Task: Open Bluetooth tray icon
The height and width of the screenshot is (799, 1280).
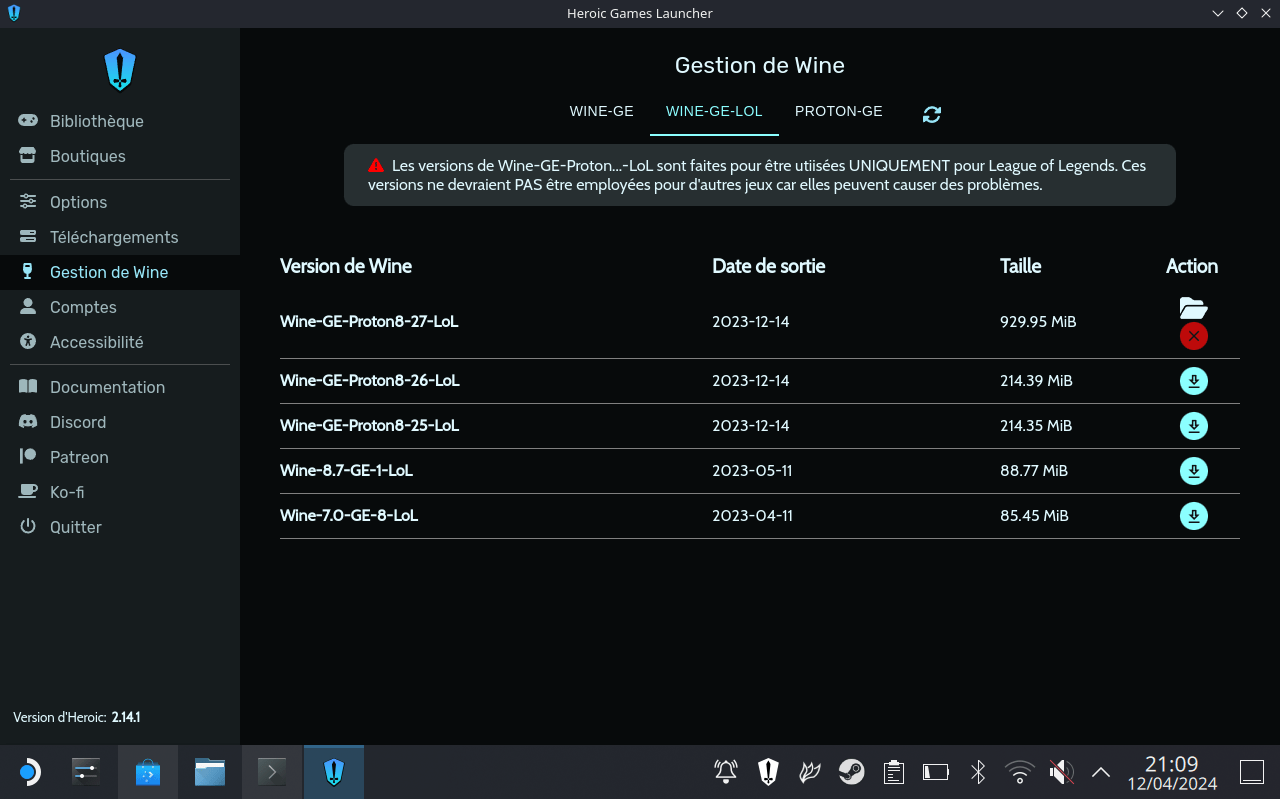Action: pos(978,772)
